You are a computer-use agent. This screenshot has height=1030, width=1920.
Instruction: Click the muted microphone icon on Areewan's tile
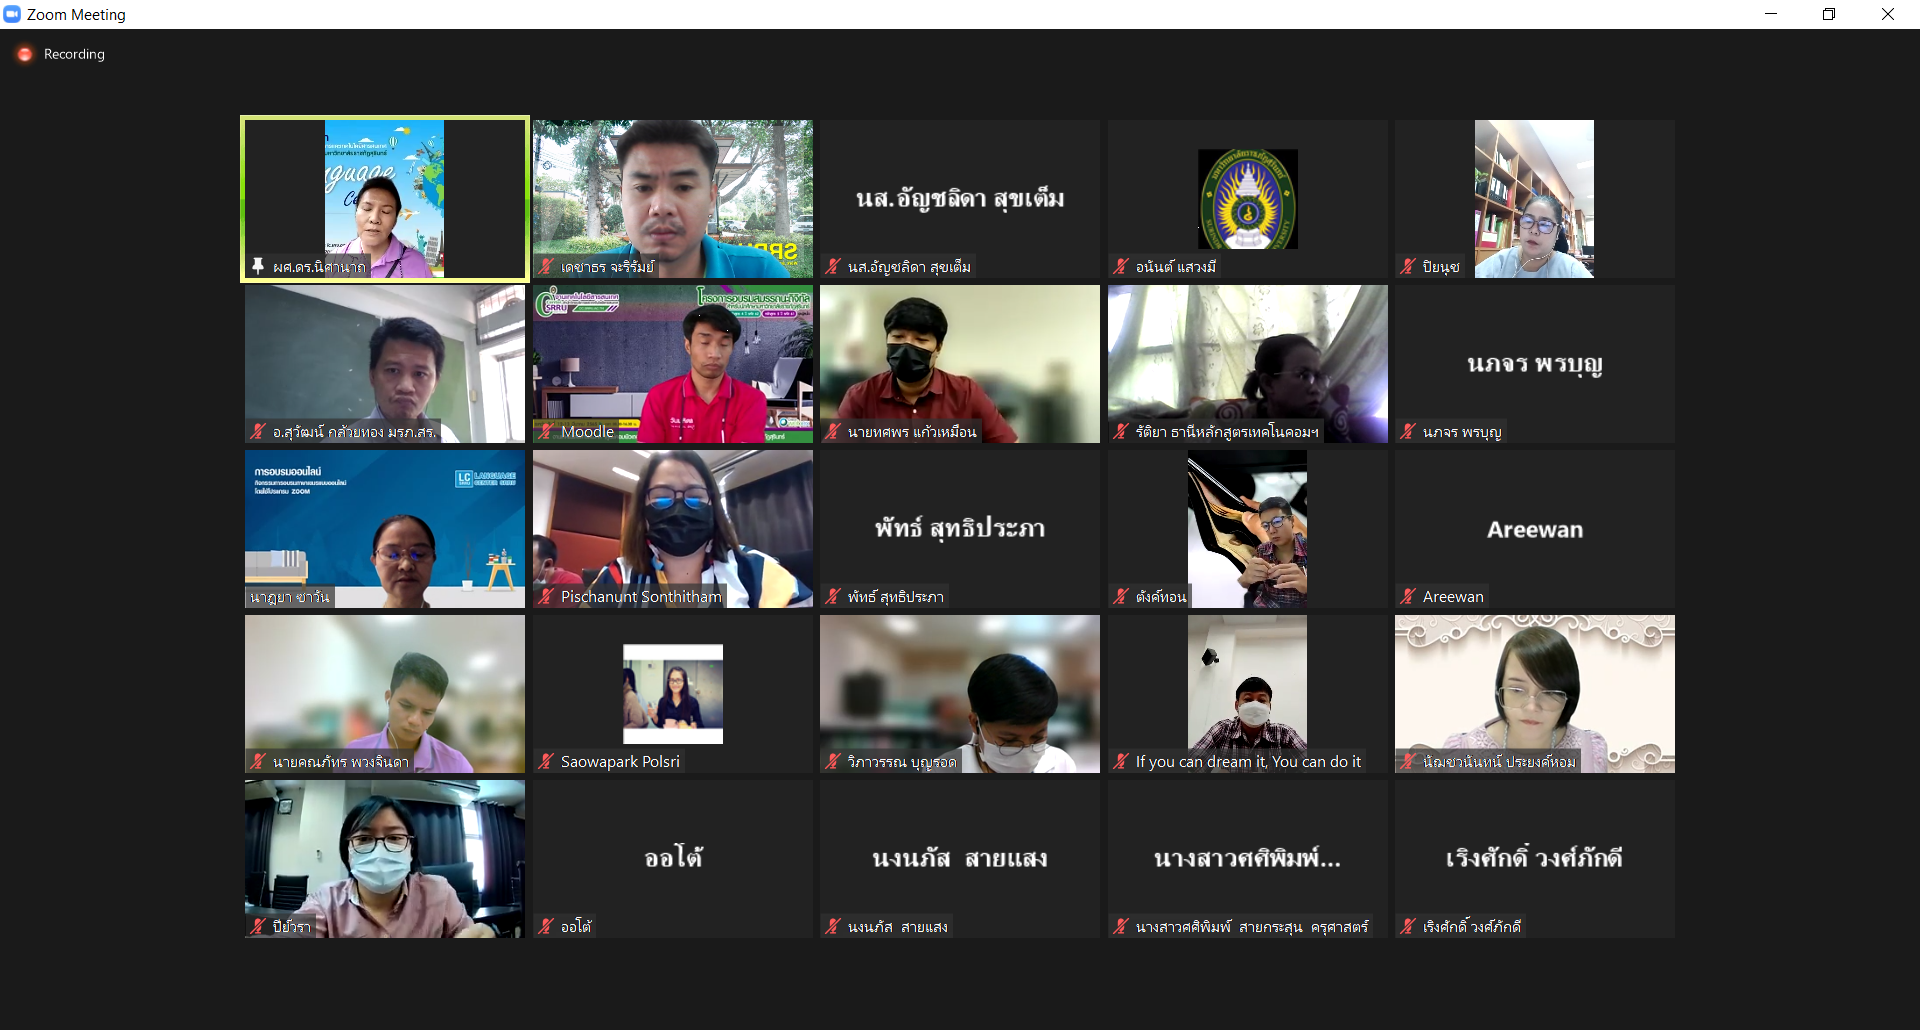click(1408, 596)
